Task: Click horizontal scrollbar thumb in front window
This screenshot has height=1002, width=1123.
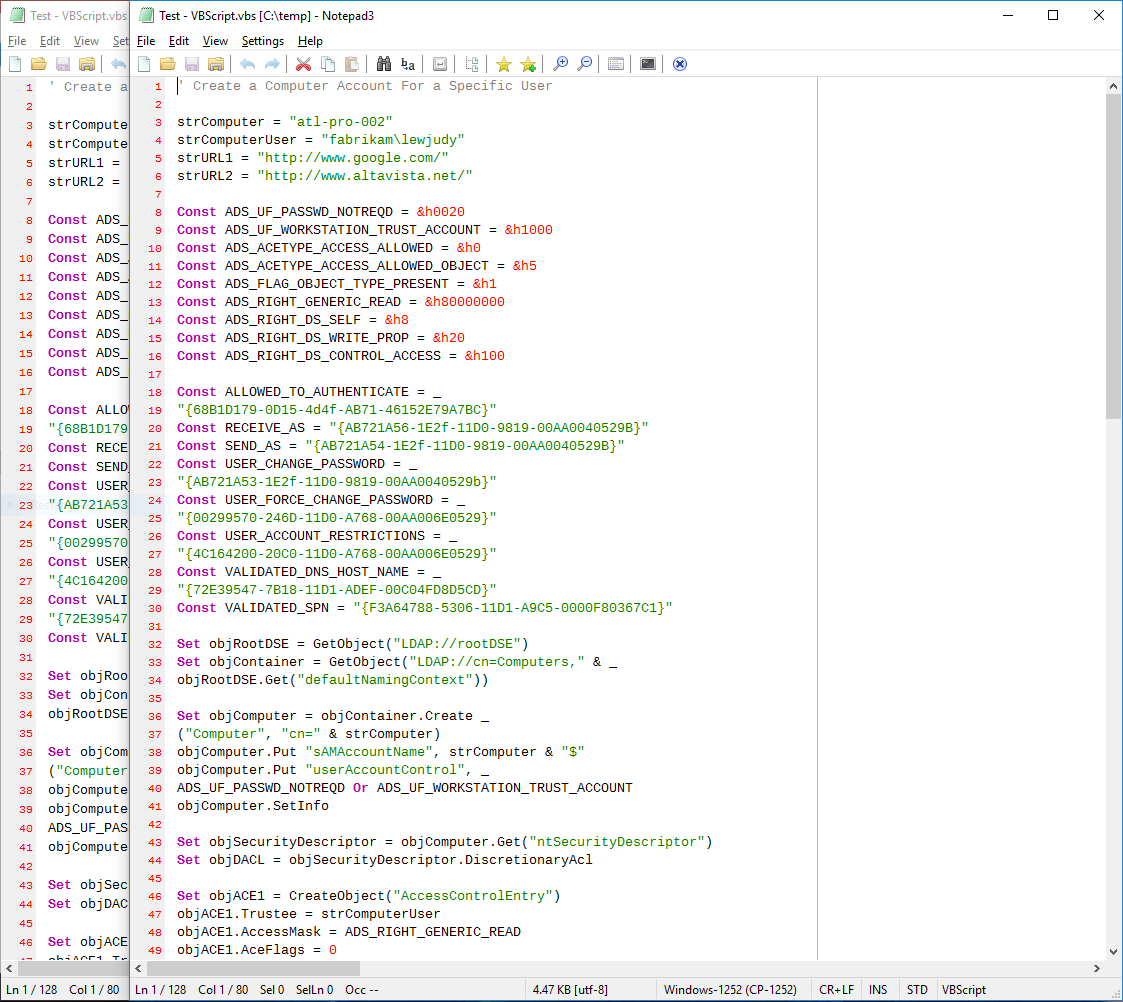Action: pos(254,968)
